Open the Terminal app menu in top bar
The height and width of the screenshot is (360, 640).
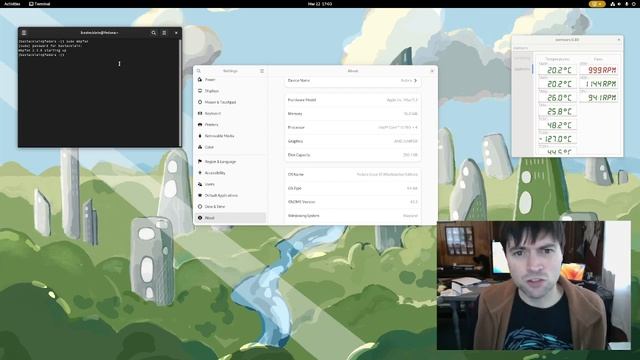coord(40,4)
